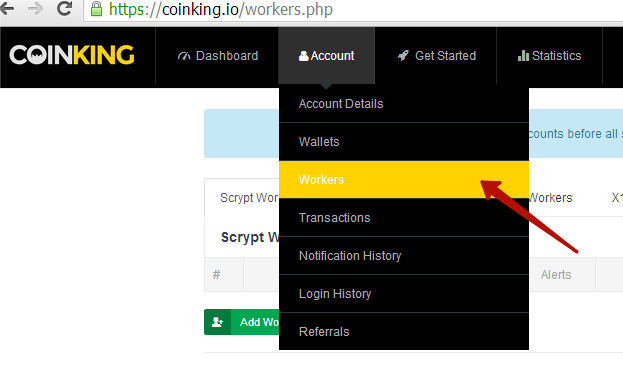Select Wallets from the Account menu

click(404, 141)
